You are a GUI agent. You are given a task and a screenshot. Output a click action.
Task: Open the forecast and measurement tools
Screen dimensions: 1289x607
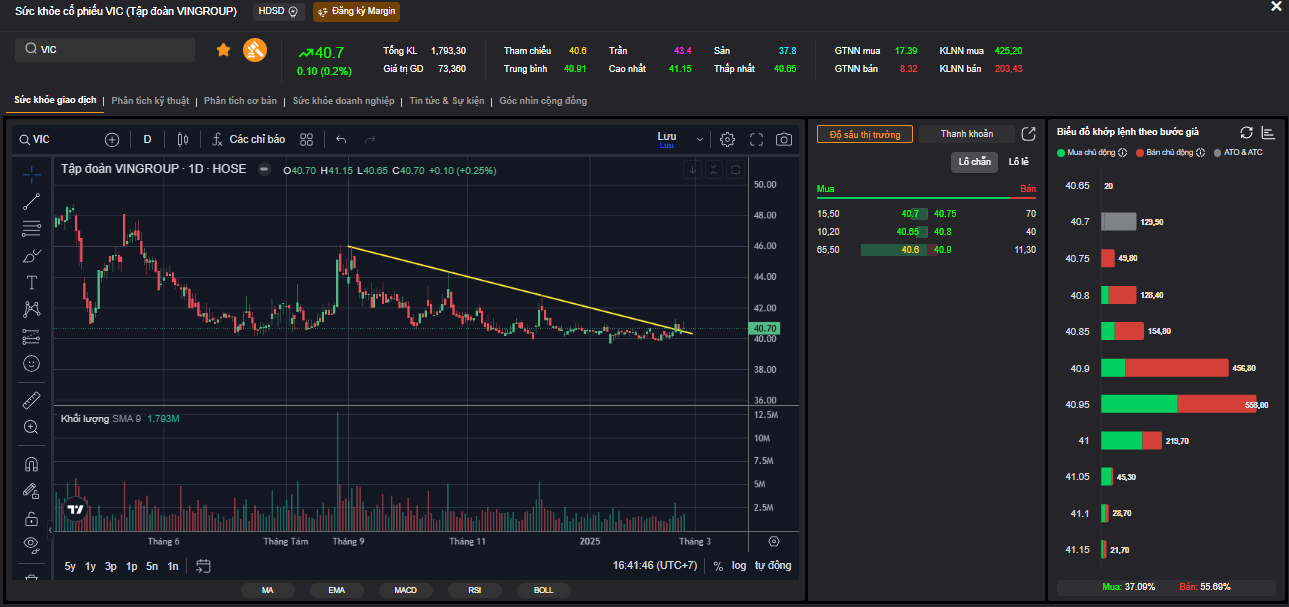[31, 336]
